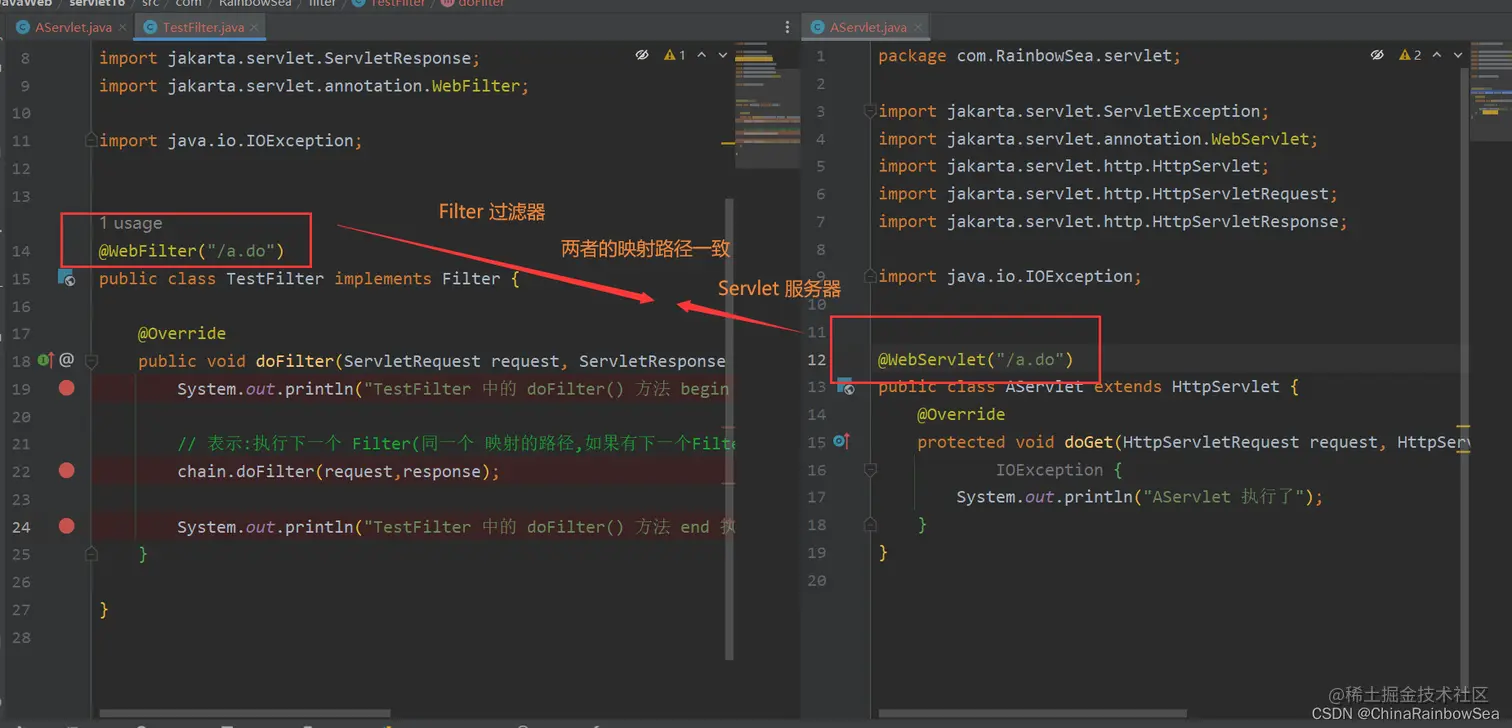The height and width of the screenshot is (728, 1512).
Task: Collapse doFilter method fold at line 18
Action: point(91,360)
